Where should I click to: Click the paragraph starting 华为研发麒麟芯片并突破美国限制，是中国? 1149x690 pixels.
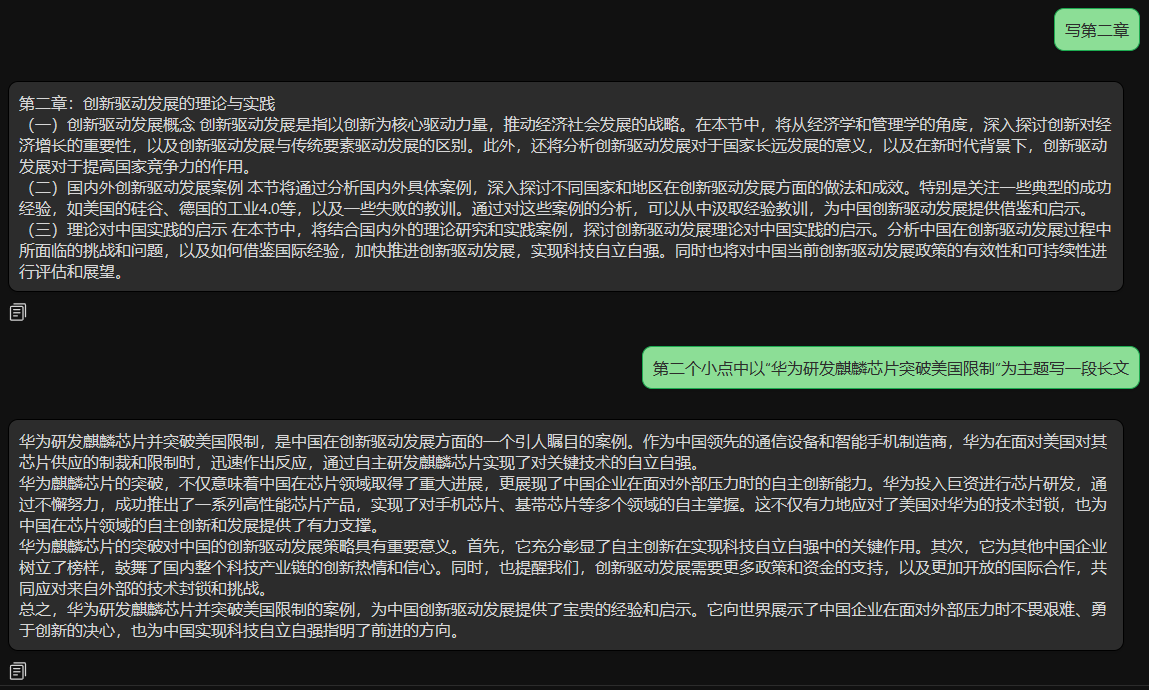tap(563, 452)
